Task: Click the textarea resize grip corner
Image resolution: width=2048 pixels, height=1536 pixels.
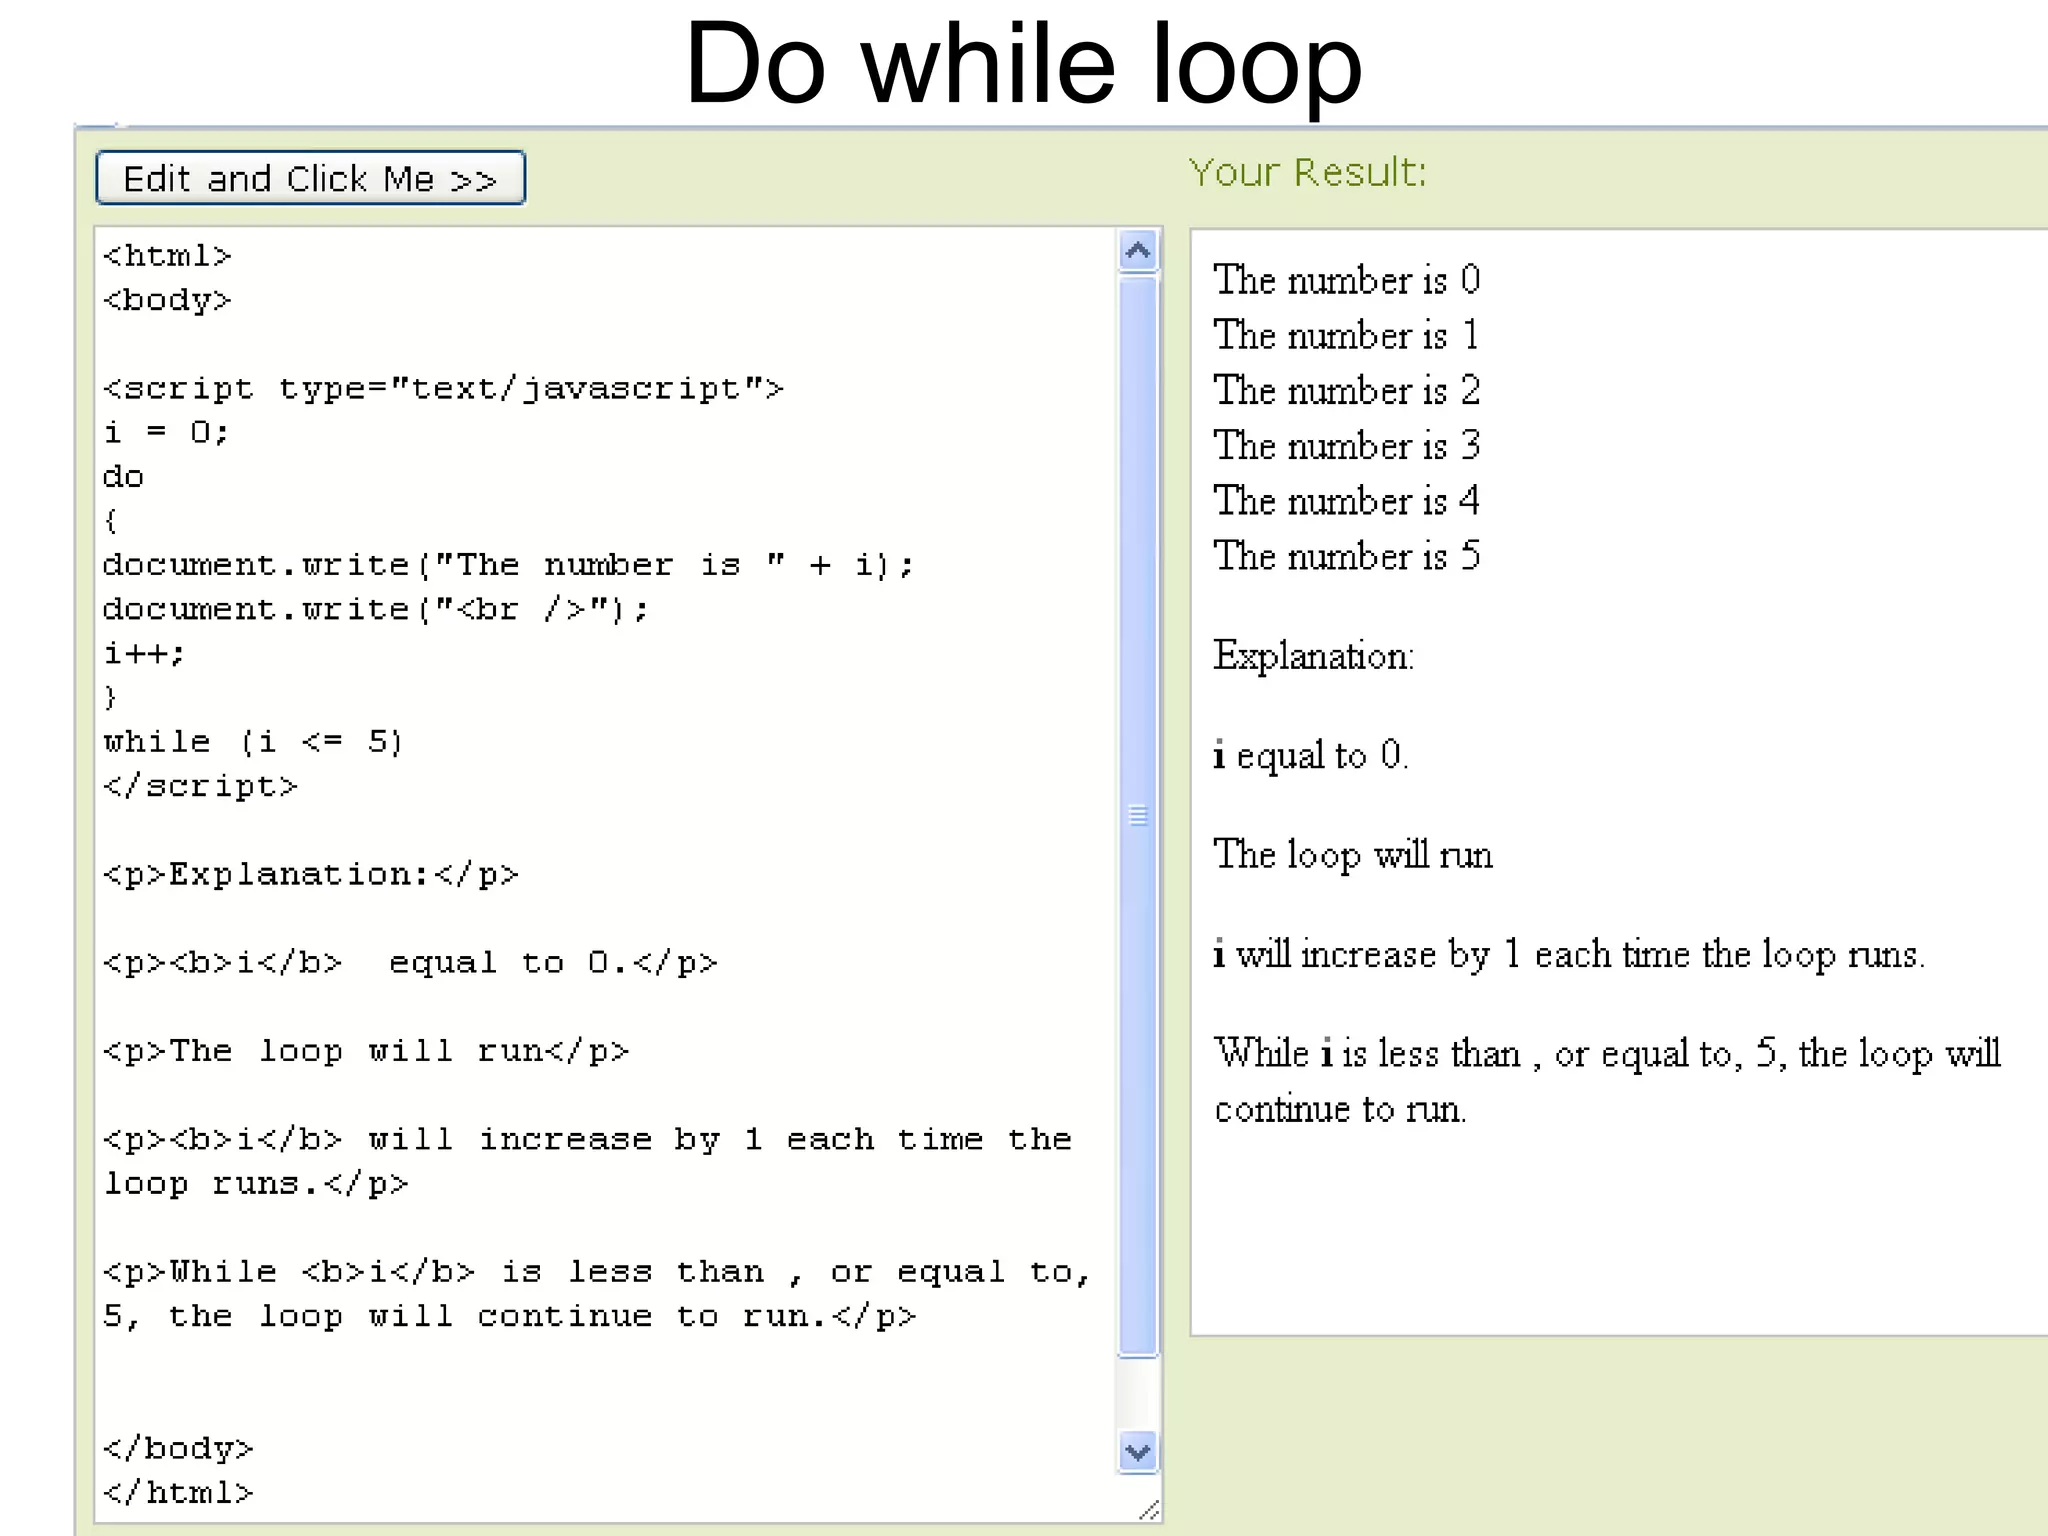Action: (x=1148, y=1510)
